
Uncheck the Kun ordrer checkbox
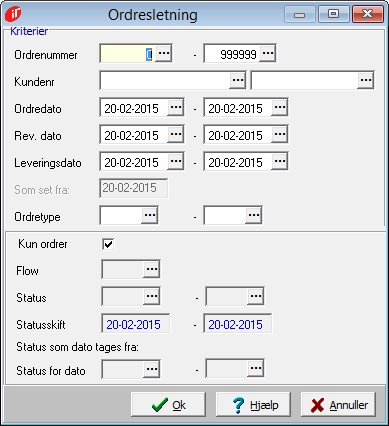108,244
